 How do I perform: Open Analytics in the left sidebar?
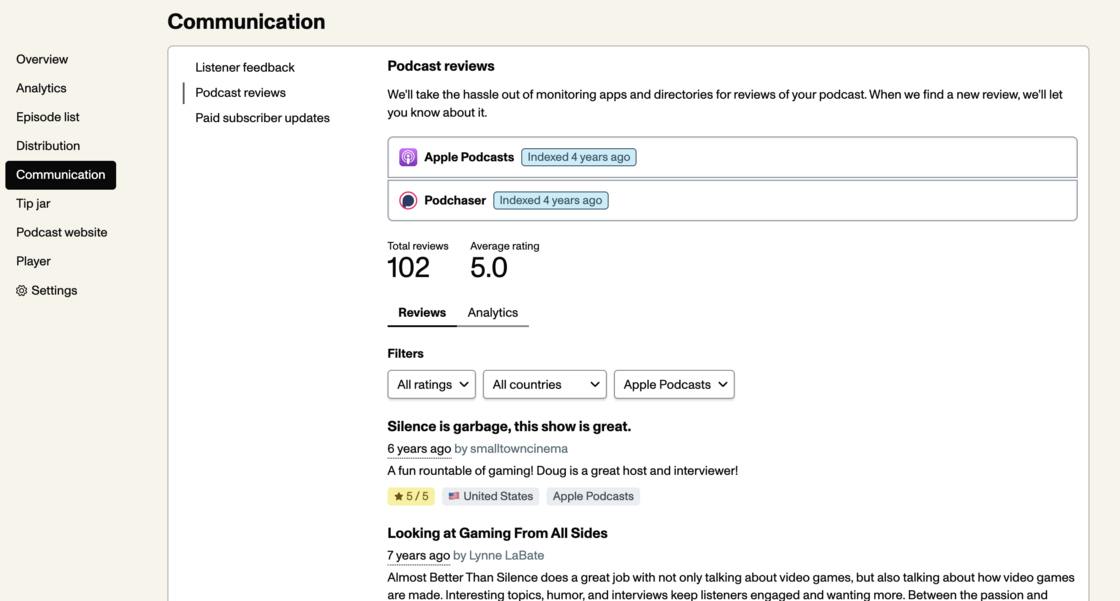[41, 88]
